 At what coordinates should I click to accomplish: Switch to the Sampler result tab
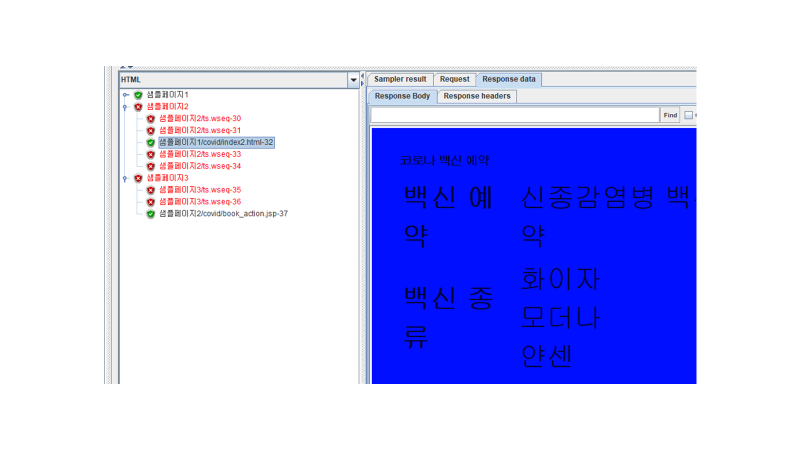coord(400,80)
